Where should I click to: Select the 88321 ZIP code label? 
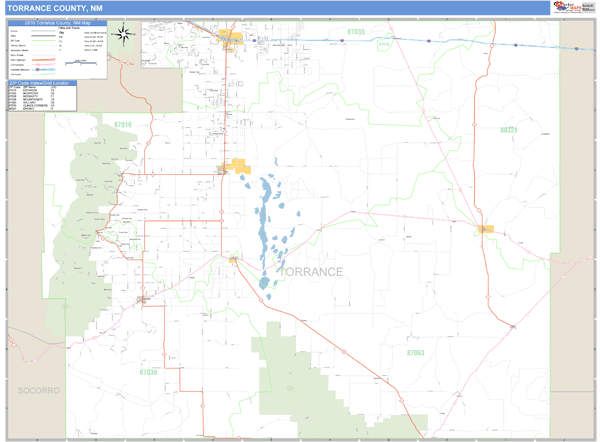pyautogui.click(x=510, y=130)
